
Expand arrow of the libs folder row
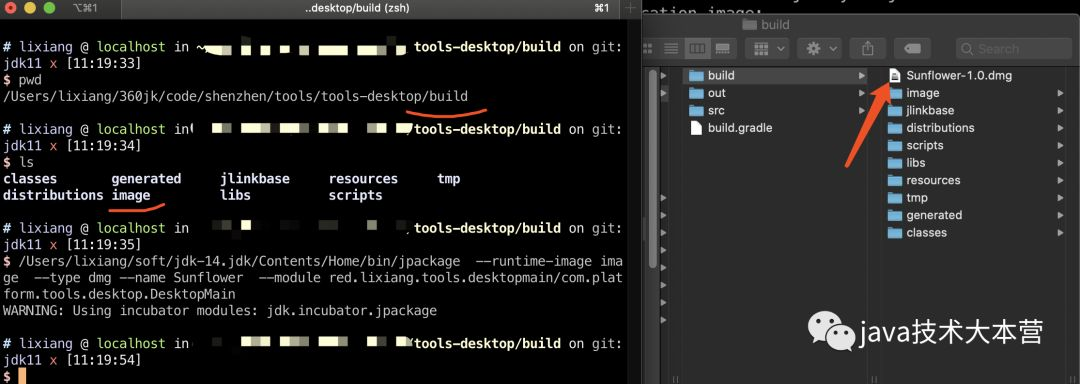click(x=1061, y=162)
